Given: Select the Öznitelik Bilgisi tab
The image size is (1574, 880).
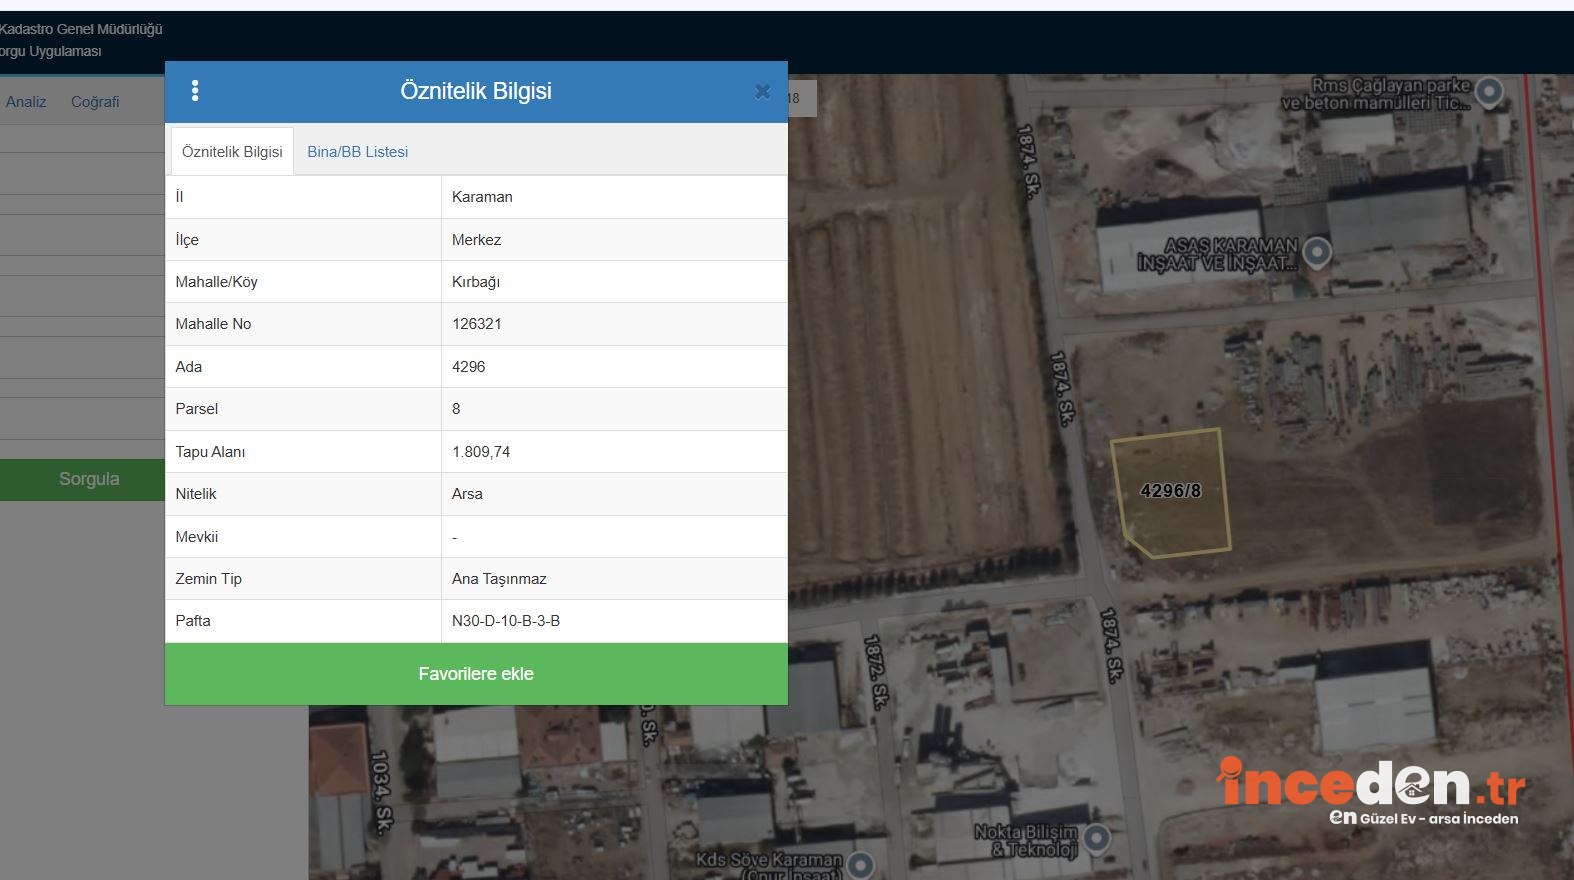Looking at the screenshot, I should pyautogui.click(x=232, y=152).
